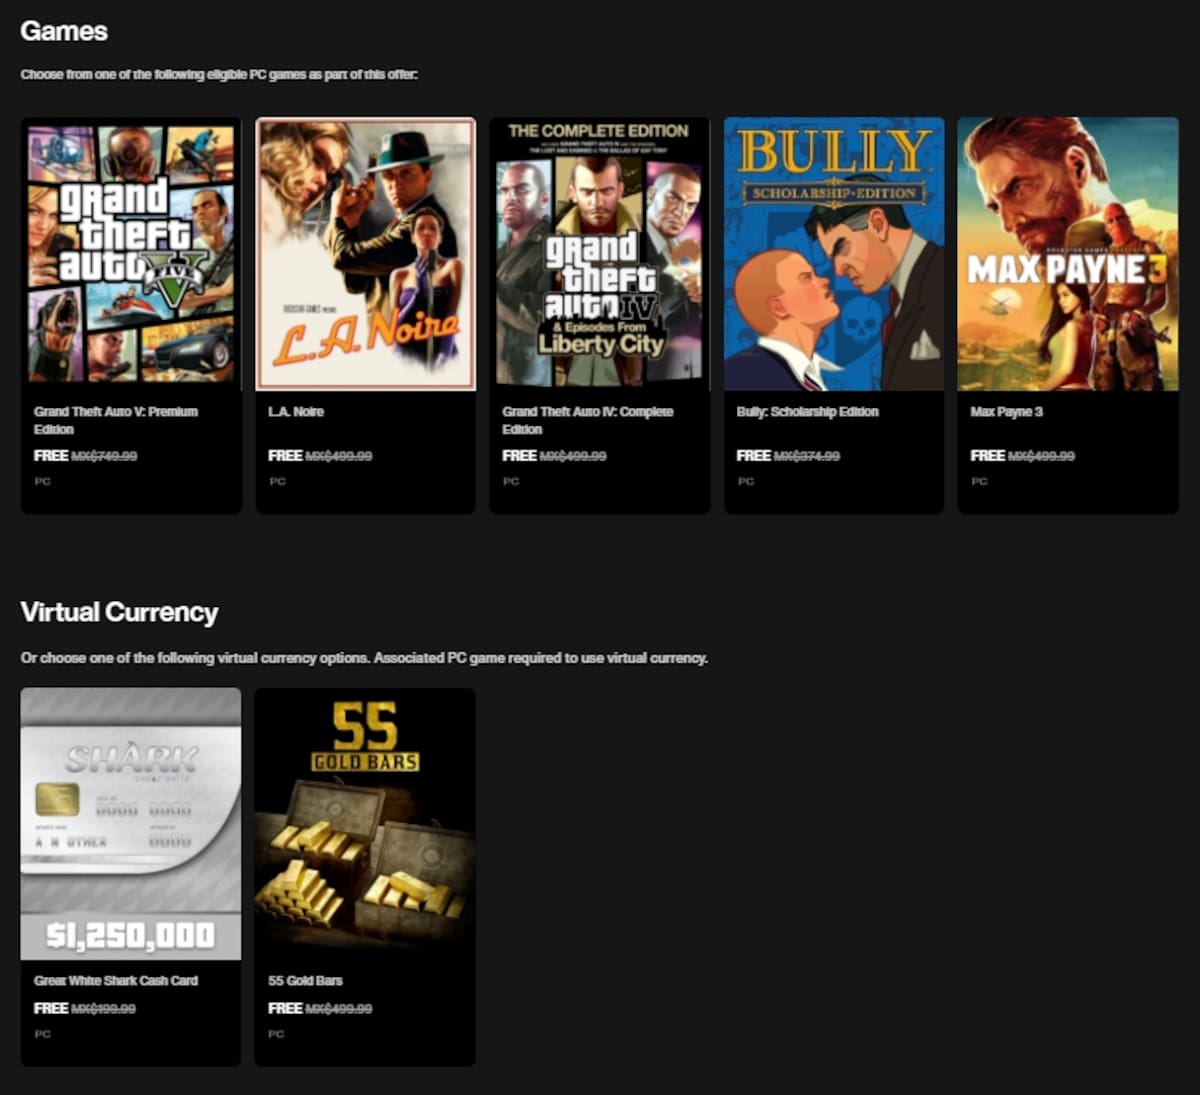The width and height of the screenshot is (1200, 1095).
Task: Pick the Bully Scholarship Edition cover art
Action: 834,254
